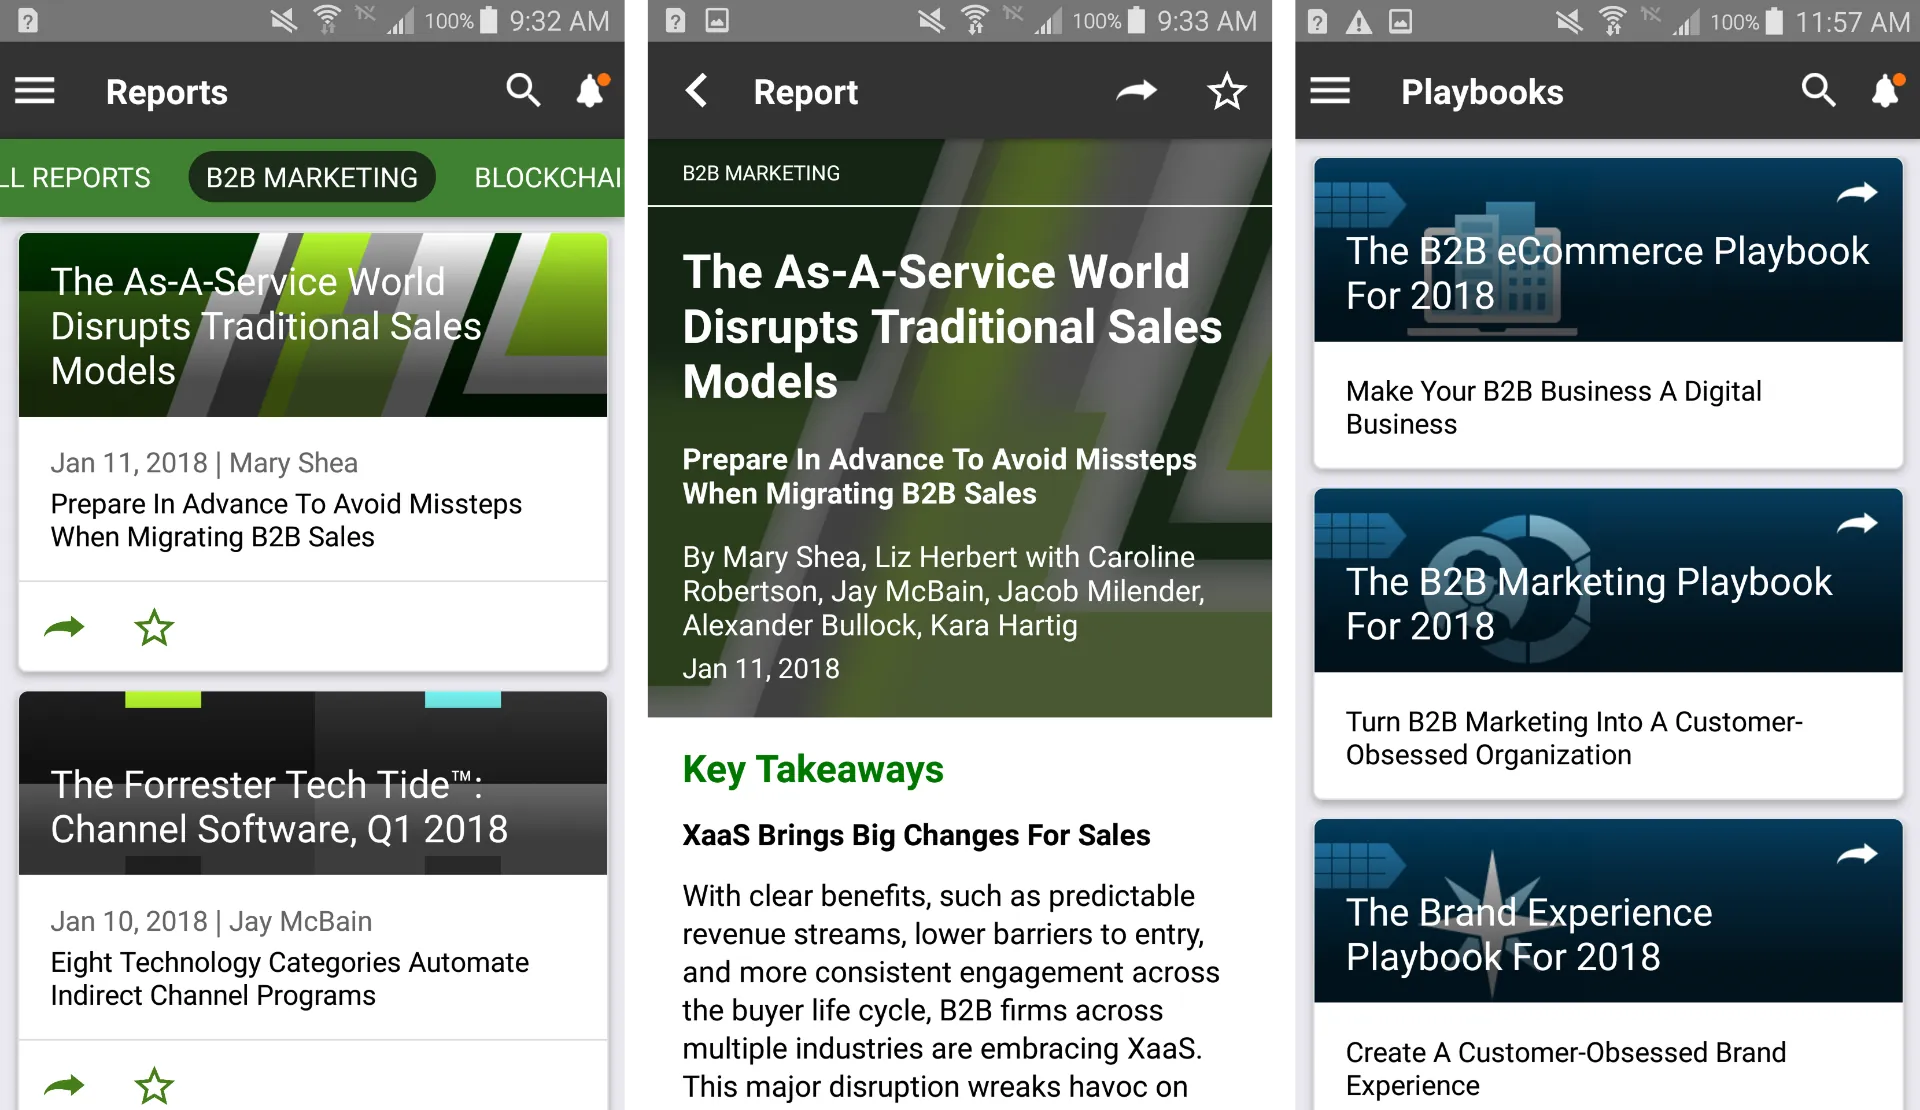The width and height of the screenshot is (1920, 1110).
Task: Tap 'Jan 11, 2018 | Mary Shea' byline
Action: (x=204, y=463)
